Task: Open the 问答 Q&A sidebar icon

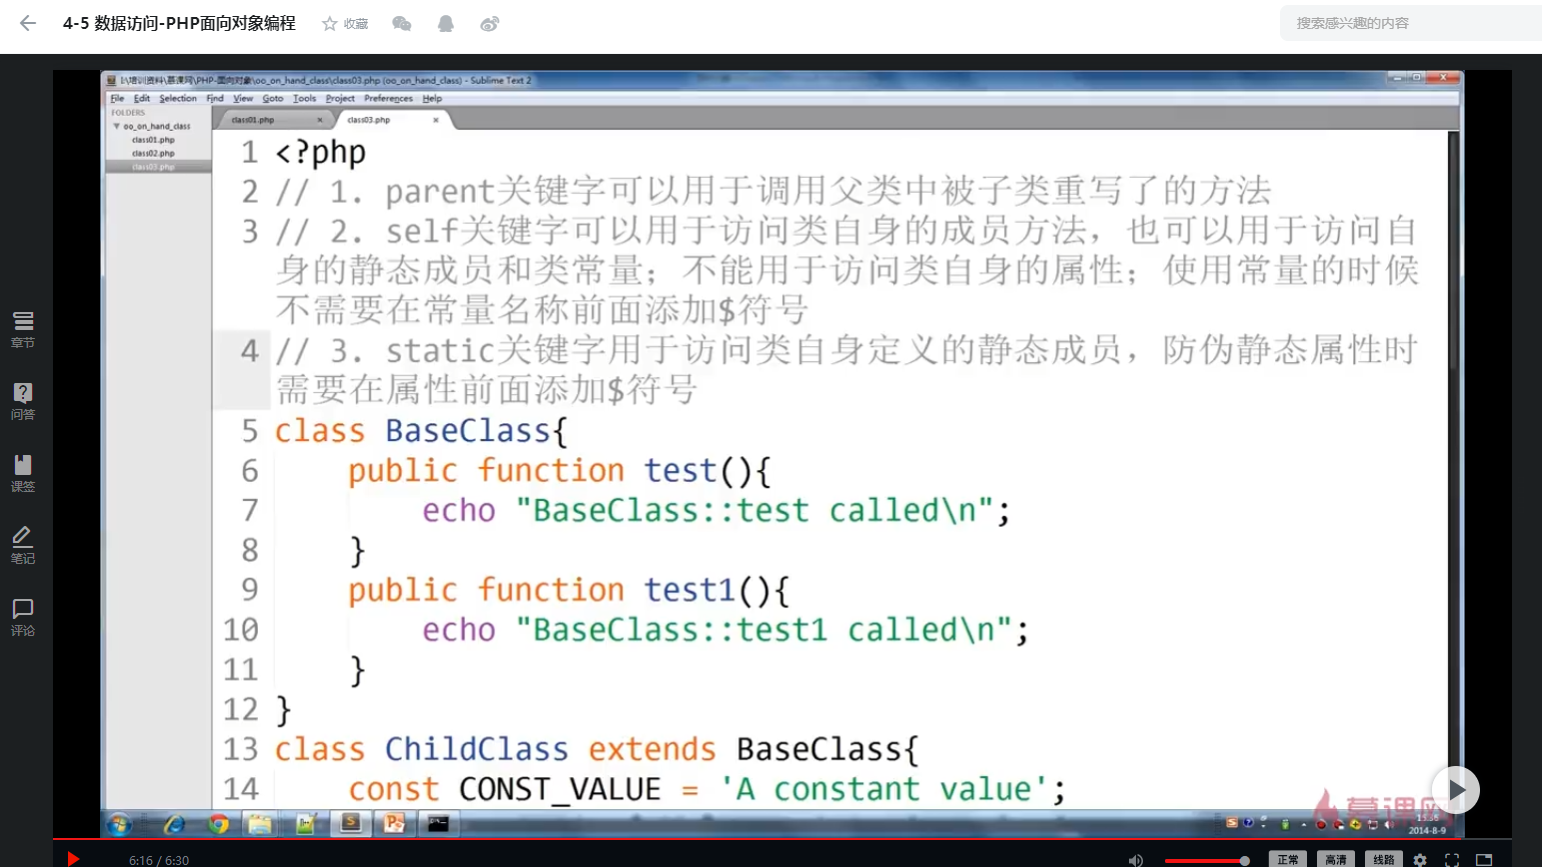Action: pos(23,401)
